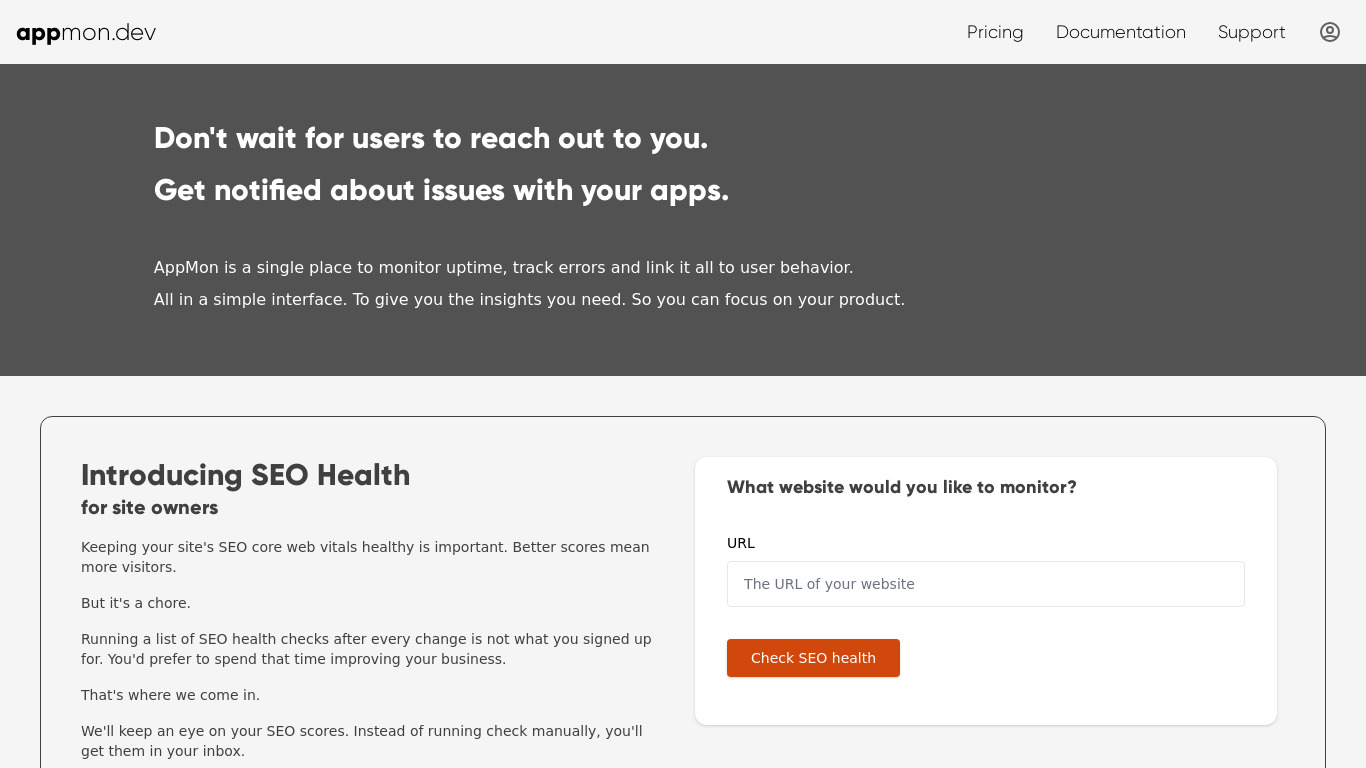Image resolution: width=1366 pixels, height=768 pixels.
Task: Click the 'Running a list of SEO health checks' paragraph
Action: click(366, 649)
